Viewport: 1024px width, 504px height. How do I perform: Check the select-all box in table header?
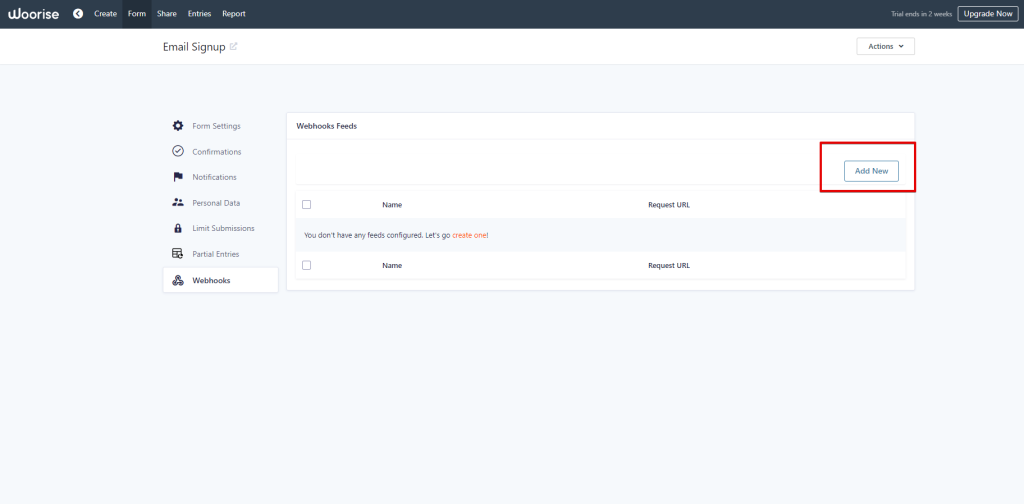coord(306,205)
